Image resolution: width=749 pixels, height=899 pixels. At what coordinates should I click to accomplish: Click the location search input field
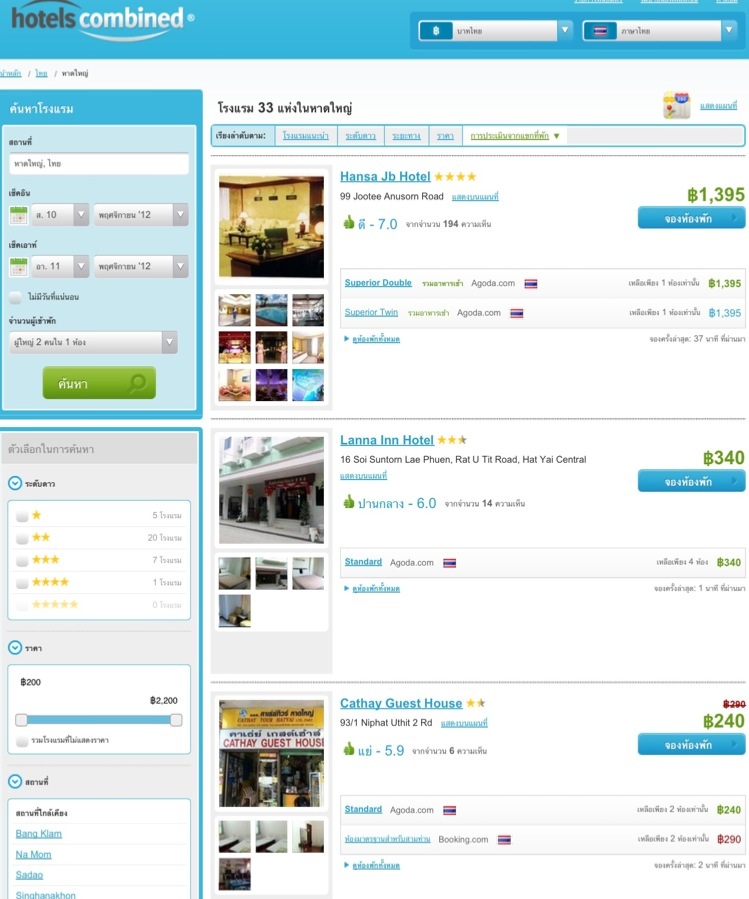(x=99, y=163)
